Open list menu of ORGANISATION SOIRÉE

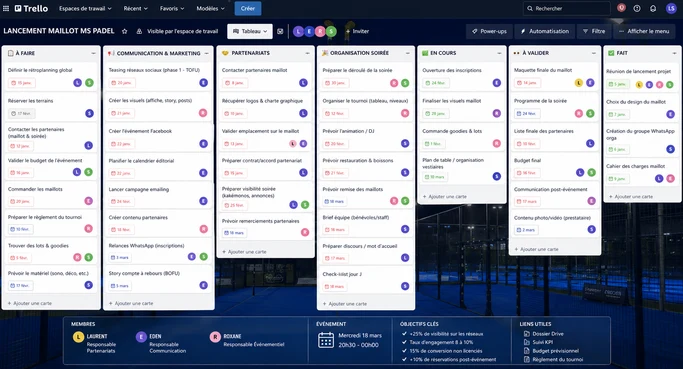tap(408, 53)
